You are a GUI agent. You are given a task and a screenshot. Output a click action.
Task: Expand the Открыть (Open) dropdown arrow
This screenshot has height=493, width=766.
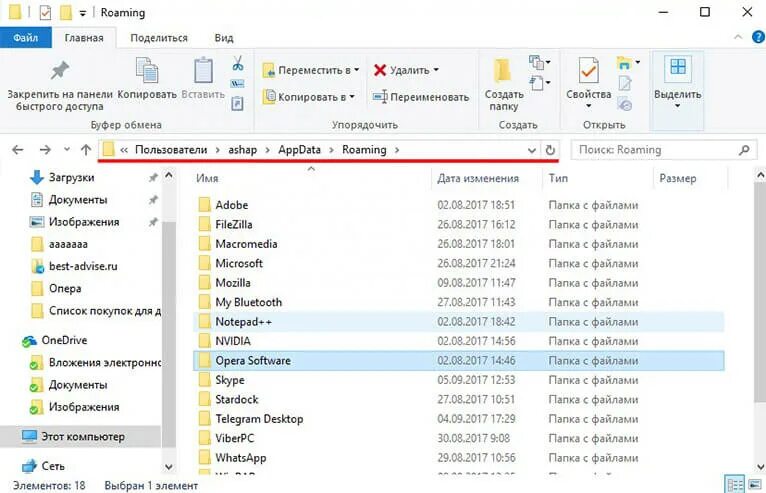637,63
